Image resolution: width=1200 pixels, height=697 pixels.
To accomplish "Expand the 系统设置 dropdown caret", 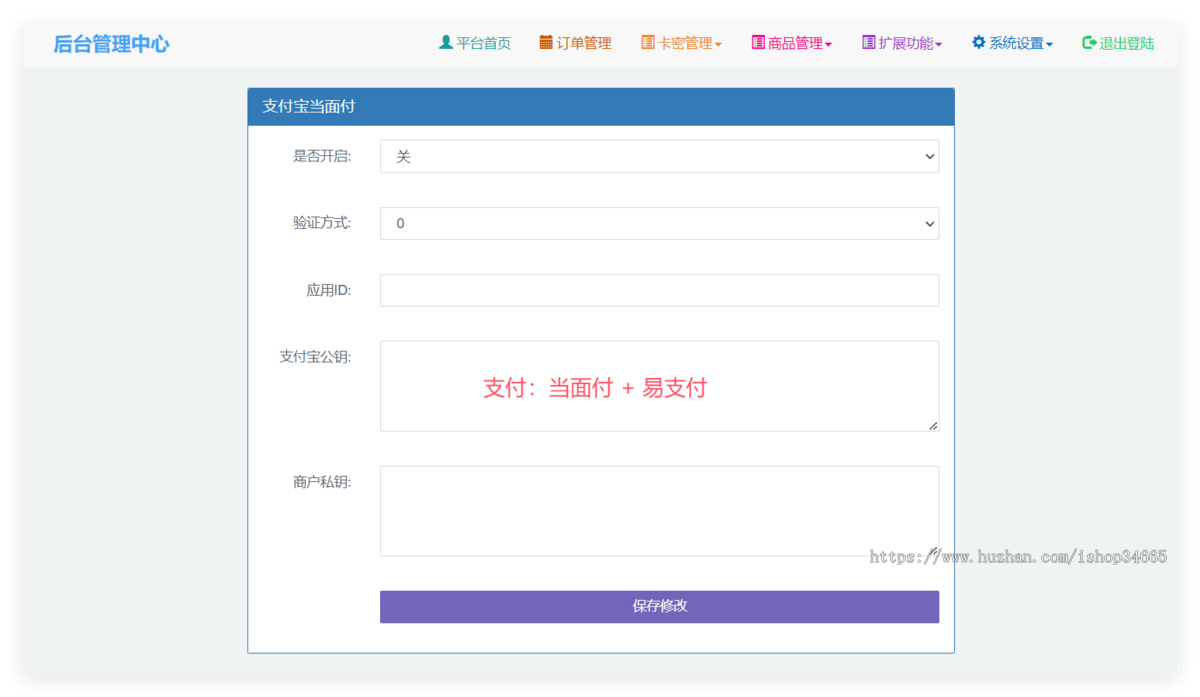I will point(1049,44).
